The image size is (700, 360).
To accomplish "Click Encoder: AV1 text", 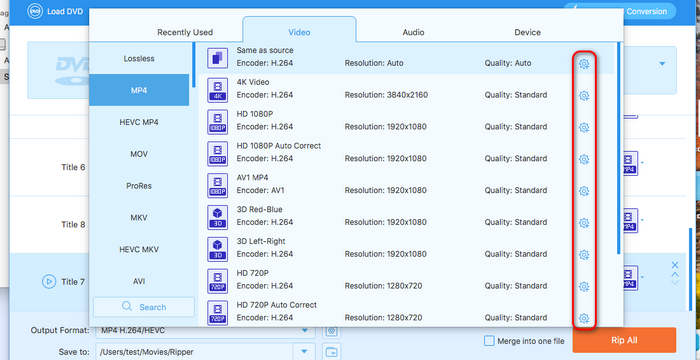I will coord(260,190).
